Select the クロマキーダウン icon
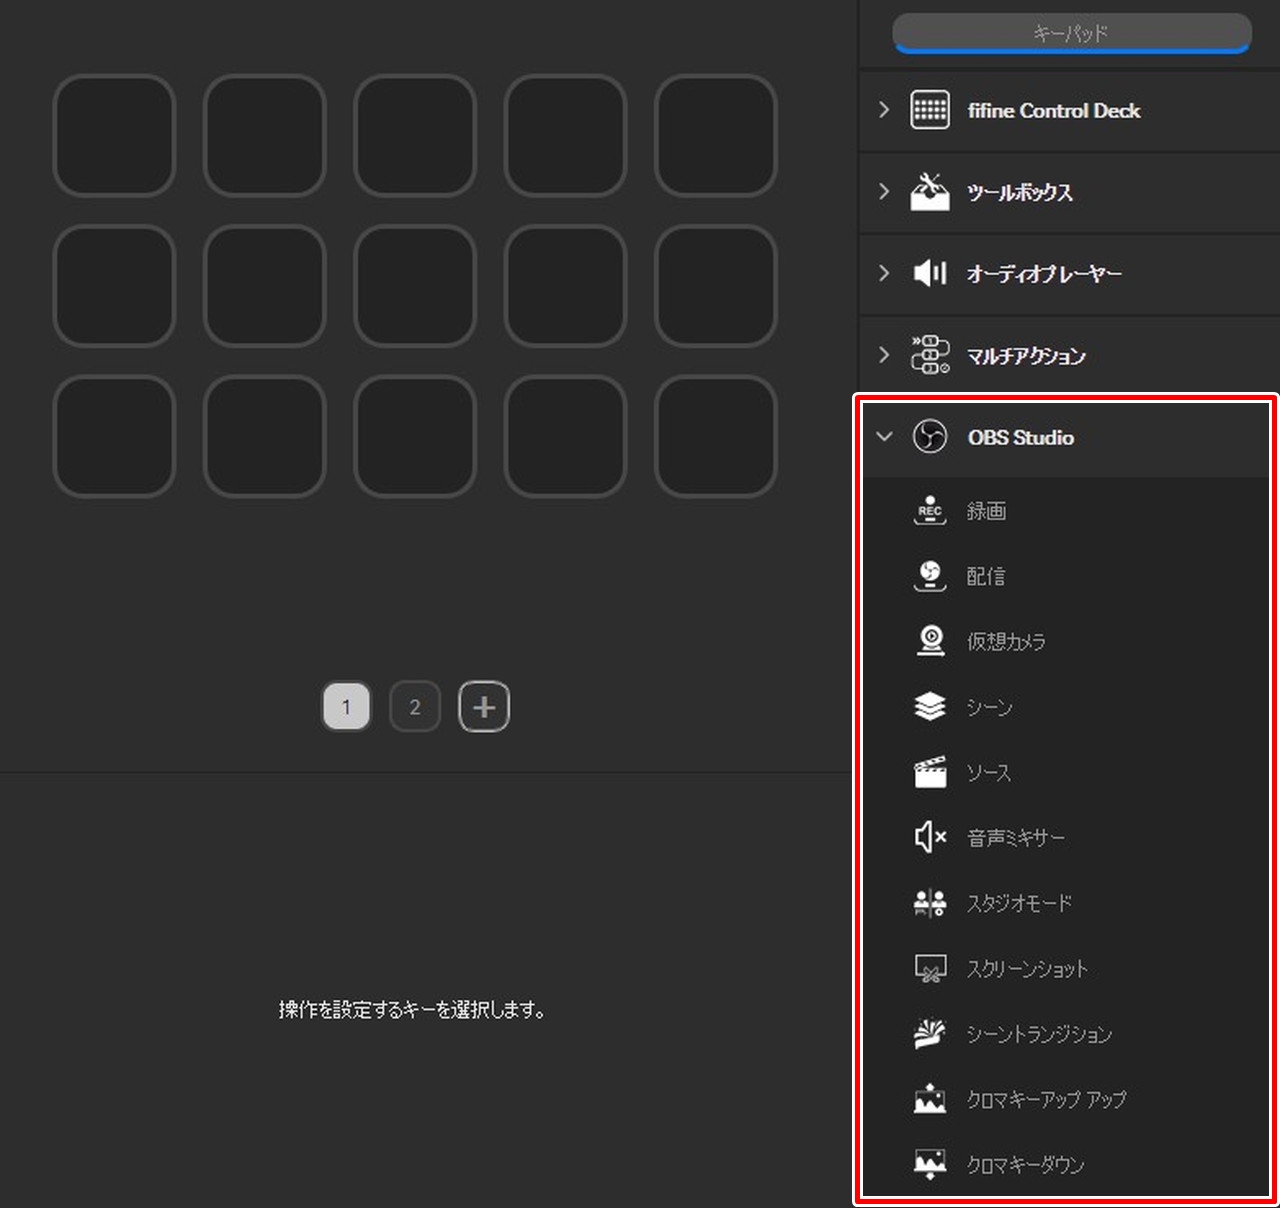The width and height of the screenshot is (1280, 1208). click(x=930, y=1164)
